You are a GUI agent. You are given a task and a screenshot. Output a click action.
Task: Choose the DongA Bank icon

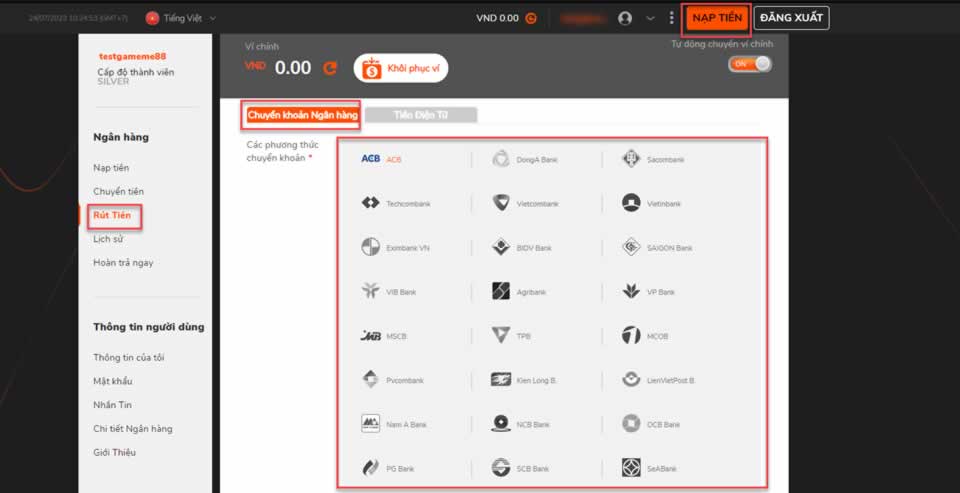coord(501,159)
